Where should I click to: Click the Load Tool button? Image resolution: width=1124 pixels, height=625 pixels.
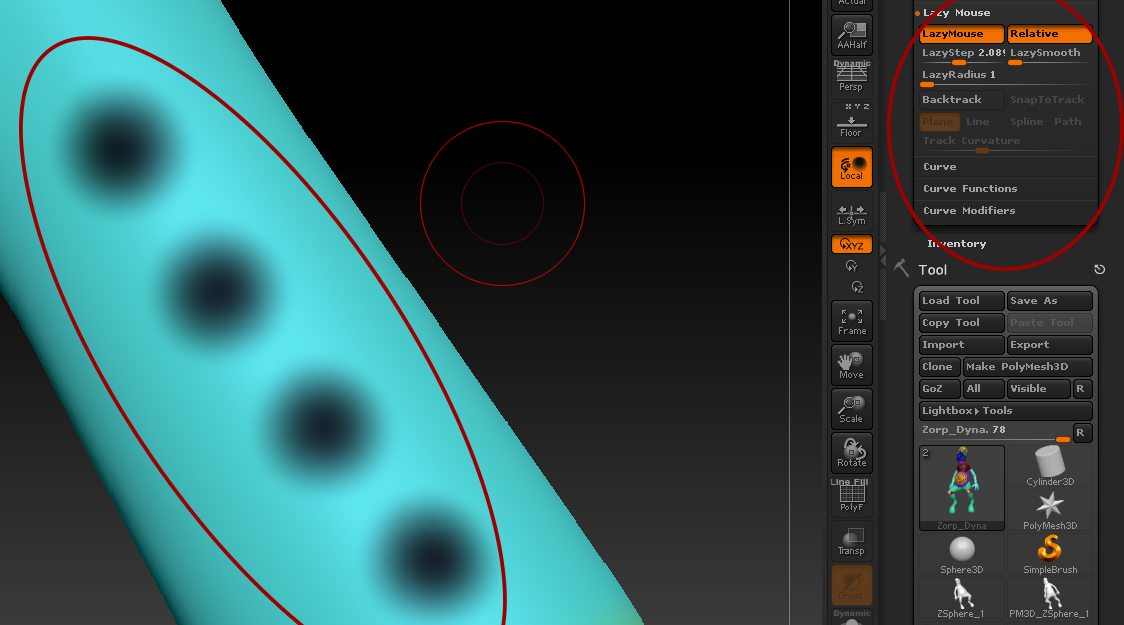pyautogui.click(x=961, y=301)
